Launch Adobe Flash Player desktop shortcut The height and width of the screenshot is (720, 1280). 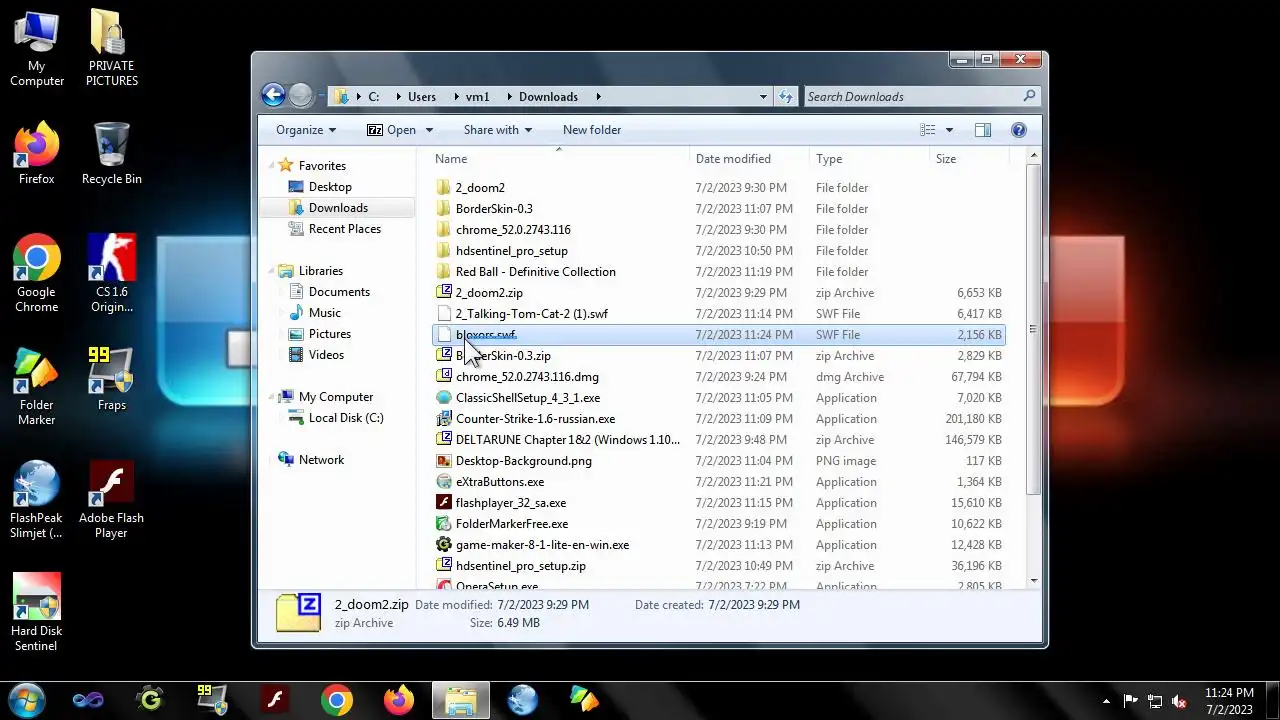(111, 499)
